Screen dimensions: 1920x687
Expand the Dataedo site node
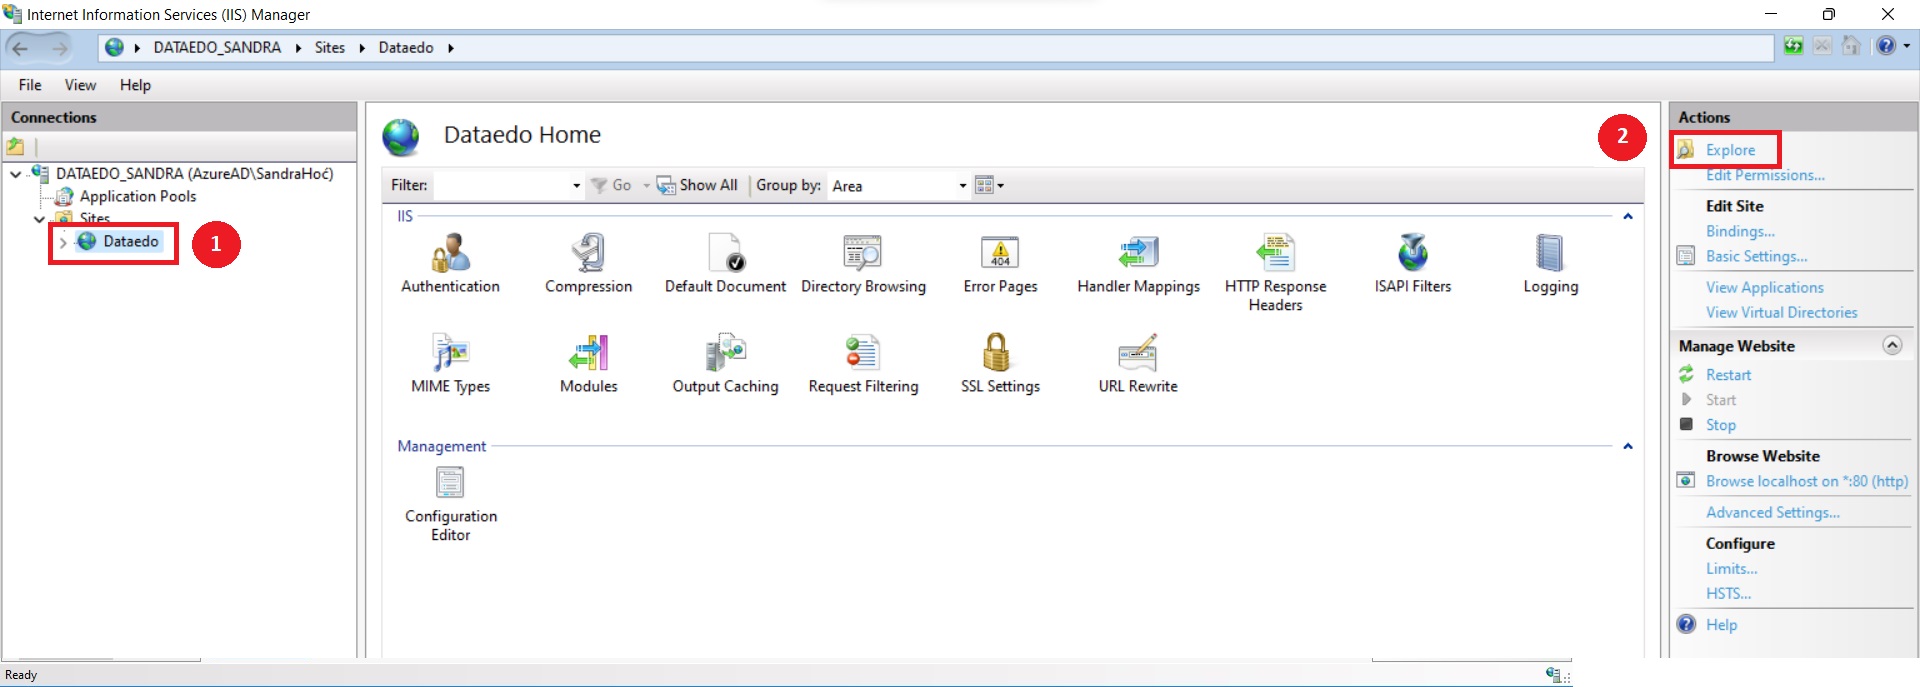63,242
